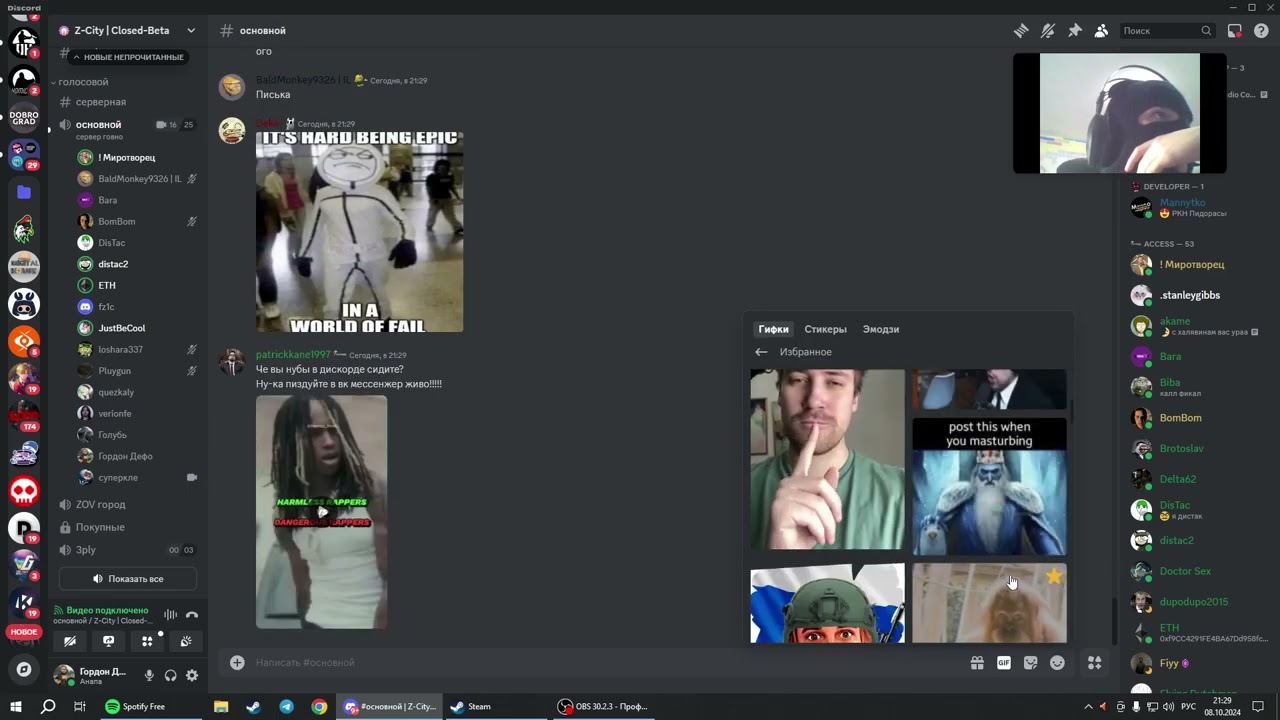This screenshot has width=1280, height=720.
Task: Open the sticker picker
Action: pos(1031,662)
